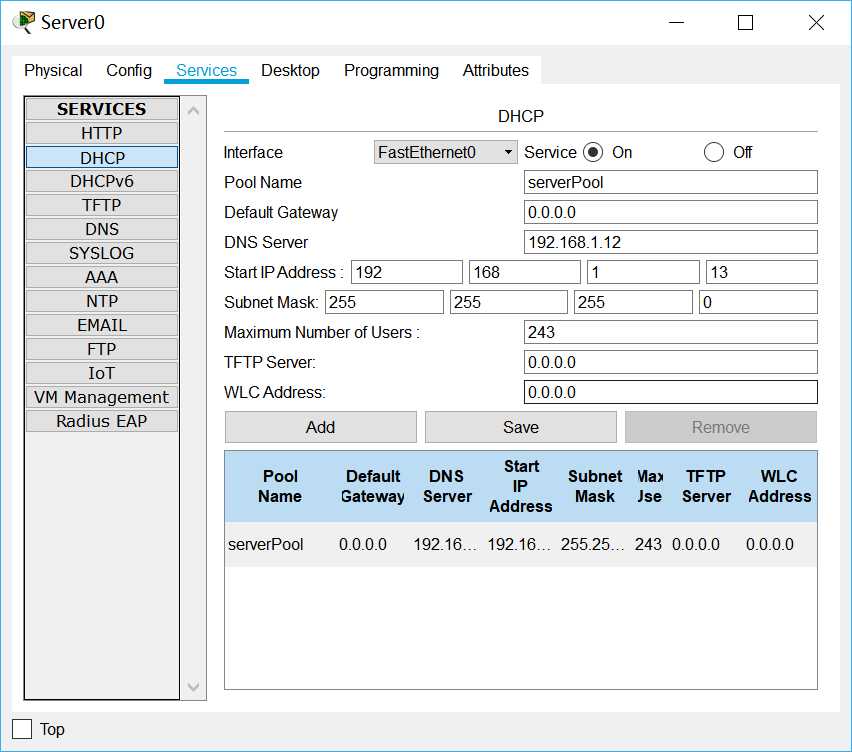The width and height of the screenshot is (852, 752).
Task: Click the services list scroll up arrow
Action: coord(193,111)
